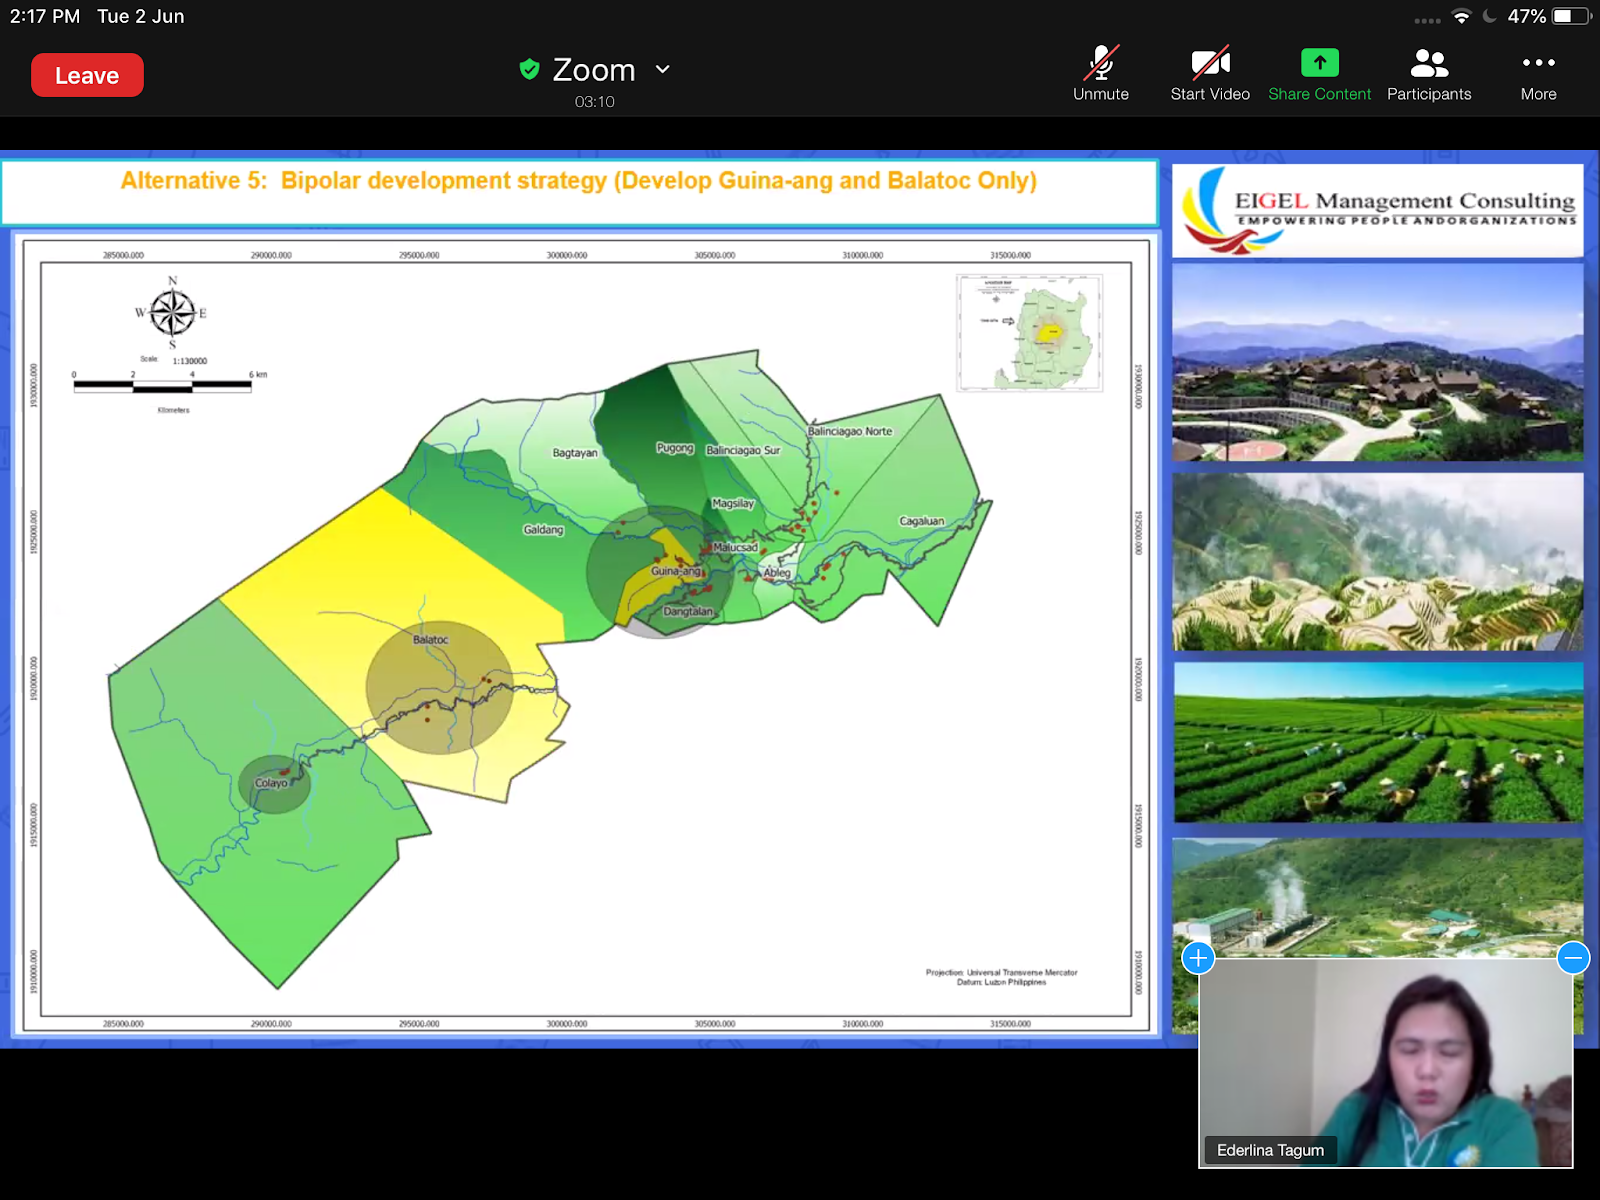Tap the green encryption shield icon
Viewport: 1600px width, 1200px height.
click(x=530, y=69)
